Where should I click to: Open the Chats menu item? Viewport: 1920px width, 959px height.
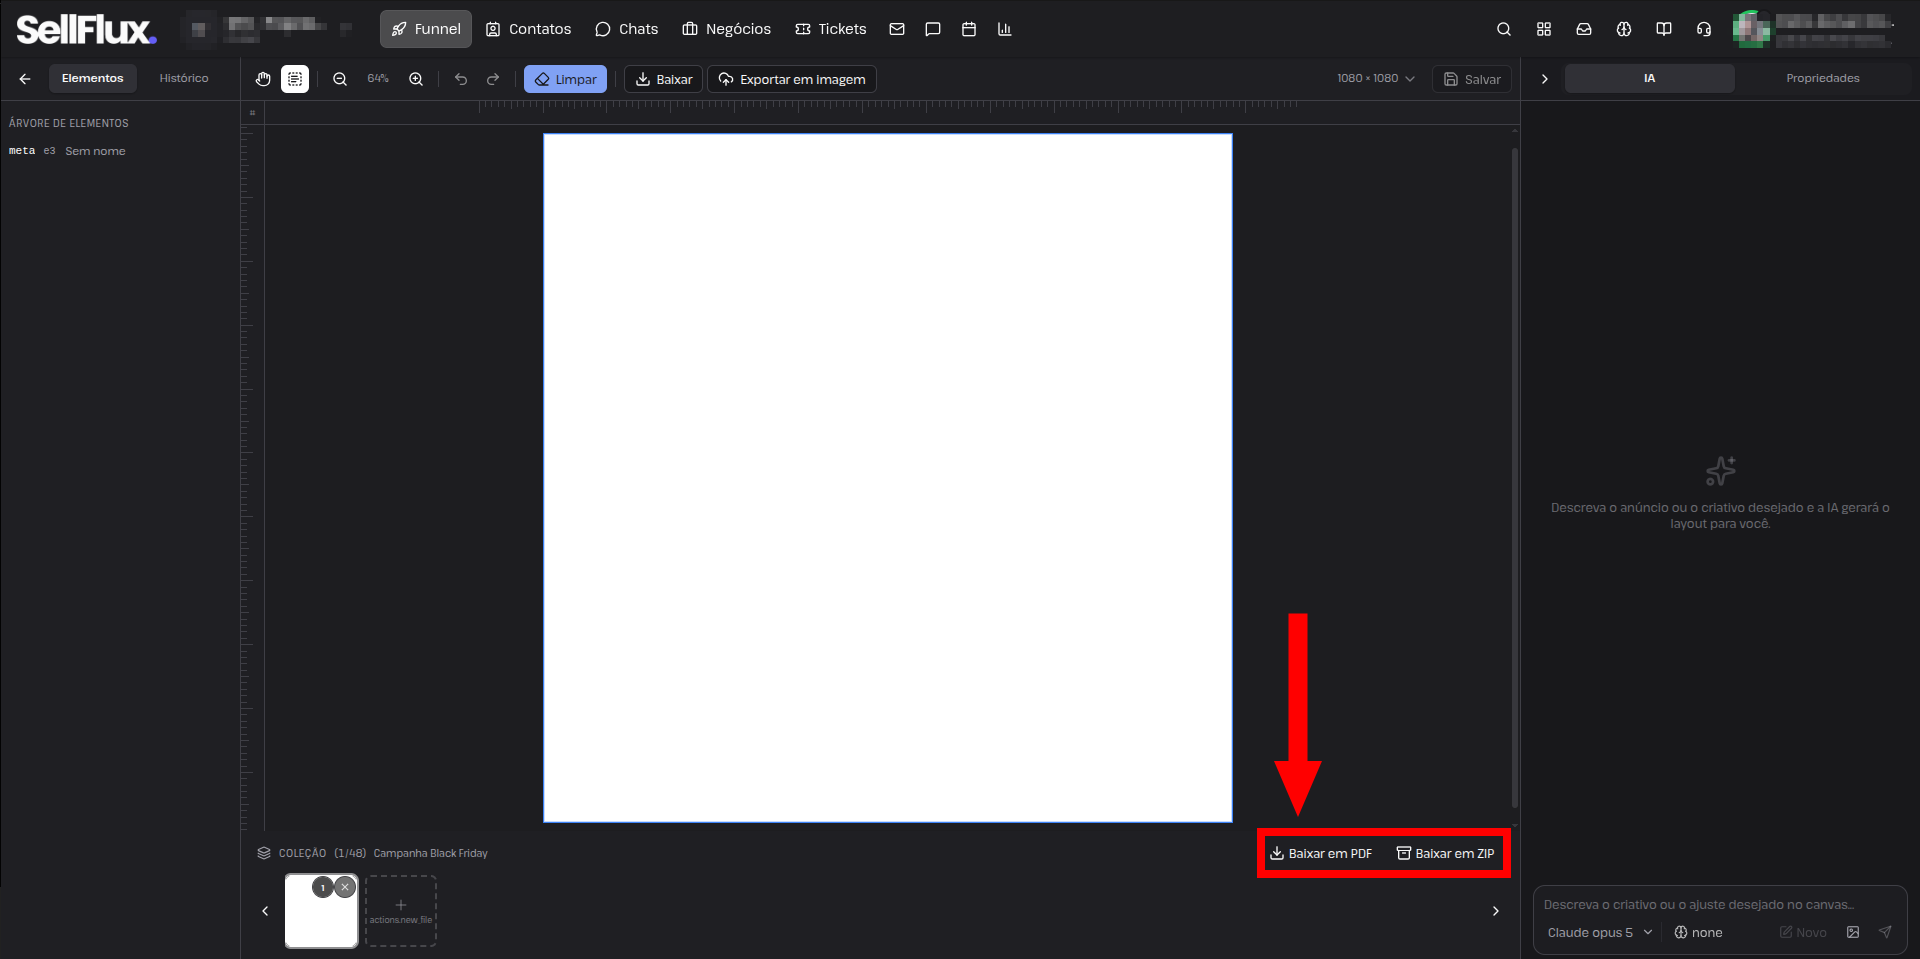(627, 29)
